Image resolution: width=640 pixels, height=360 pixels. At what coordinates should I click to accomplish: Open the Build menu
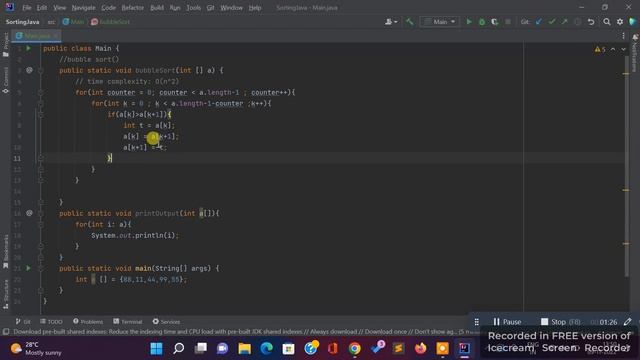[157, 8]
